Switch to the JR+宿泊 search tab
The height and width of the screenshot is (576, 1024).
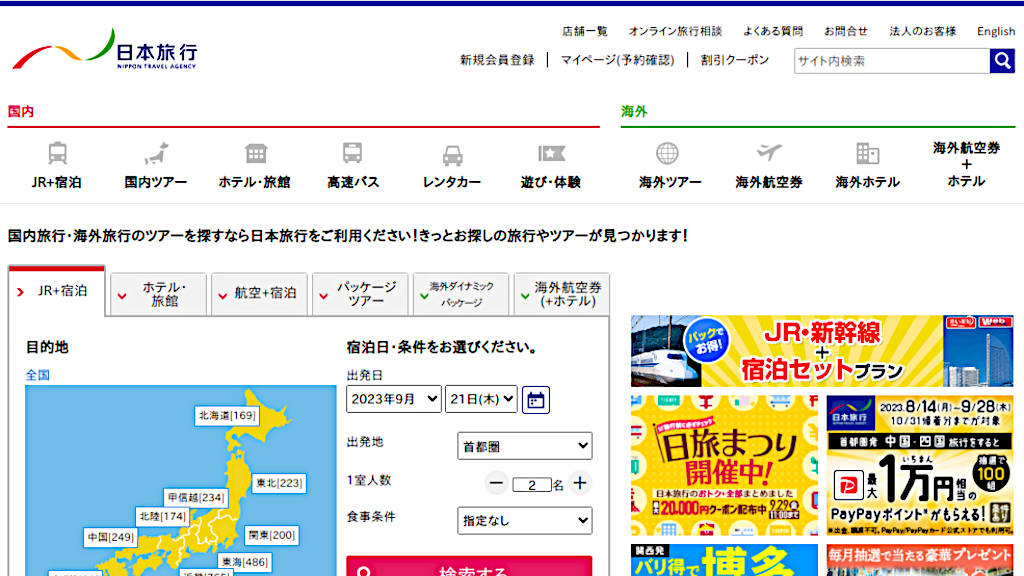(x=57, y=291)
